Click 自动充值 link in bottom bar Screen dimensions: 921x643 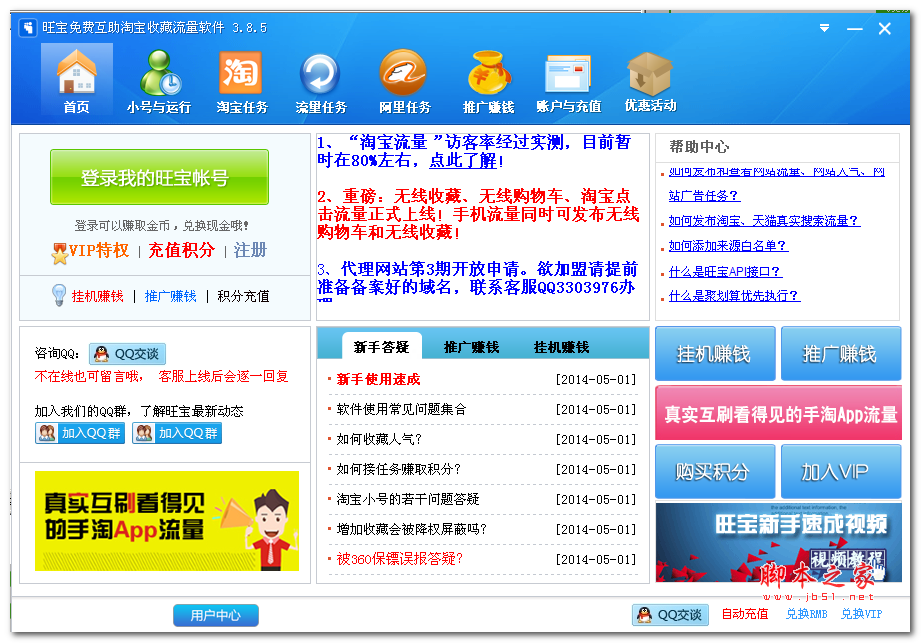pos(744,614)
